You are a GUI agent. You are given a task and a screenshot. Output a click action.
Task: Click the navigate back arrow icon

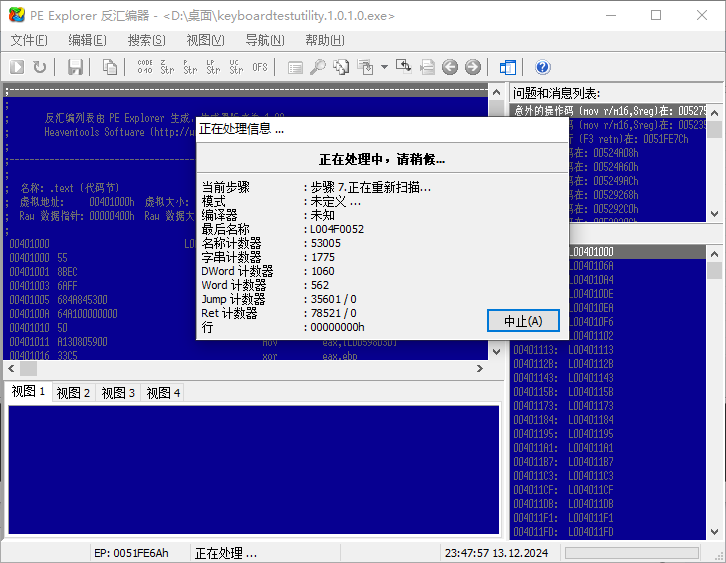[x=450, y=67]
